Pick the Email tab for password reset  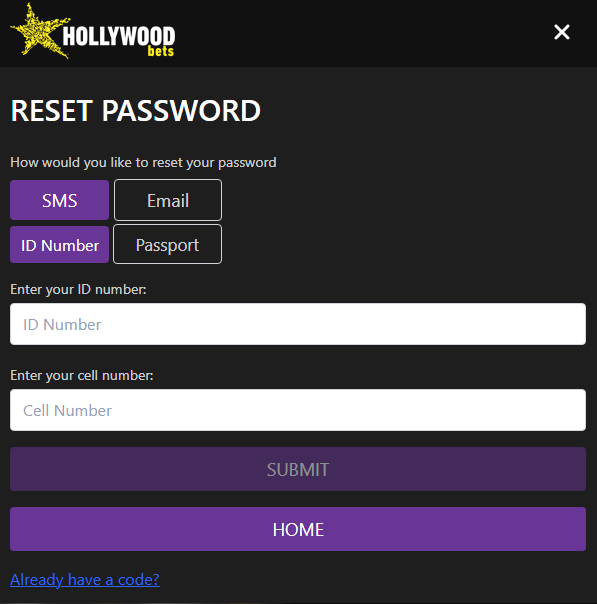pos(168,200)
